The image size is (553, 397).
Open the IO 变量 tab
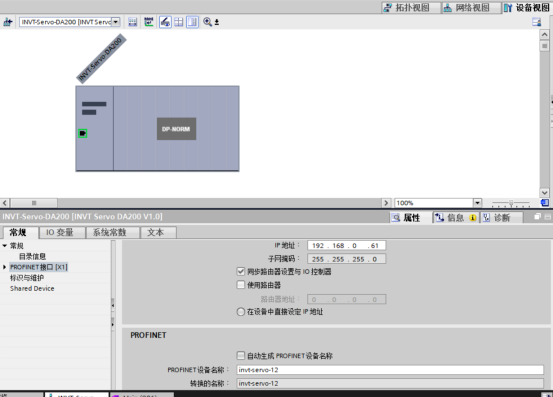(x=60, y=232)
